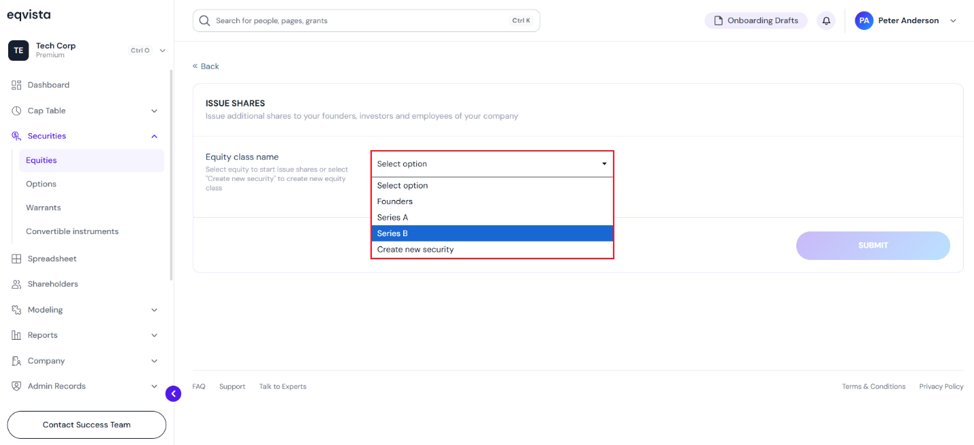Viewport: 974px width, 445px height.
Task: Open Peter Anderson account menu chevron
Action: 954,21
